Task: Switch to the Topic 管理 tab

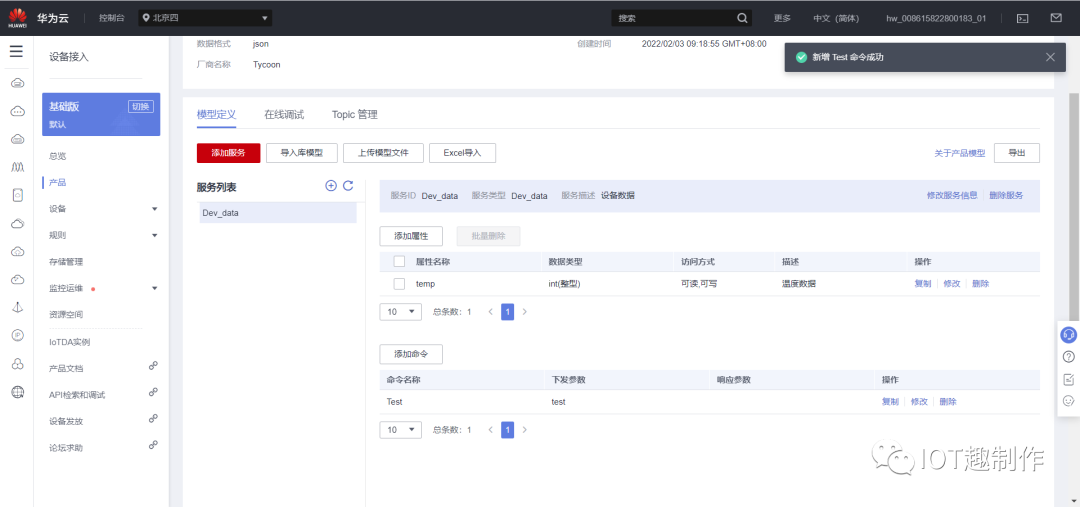Action: coord(355,114)
